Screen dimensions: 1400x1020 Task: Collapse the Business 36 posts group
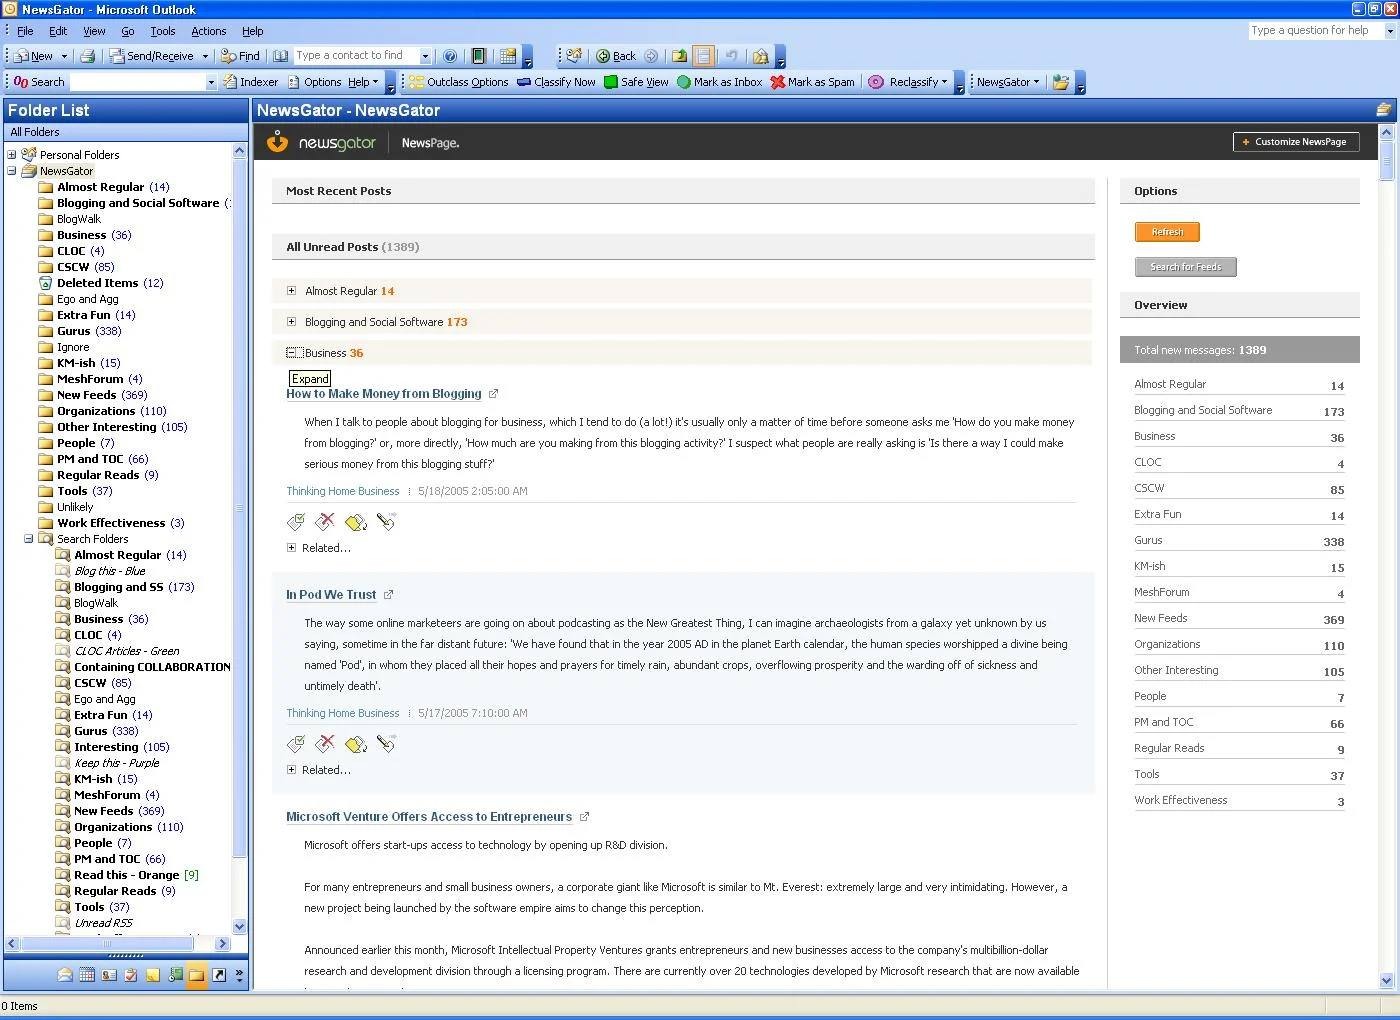[x=293, y=353]
